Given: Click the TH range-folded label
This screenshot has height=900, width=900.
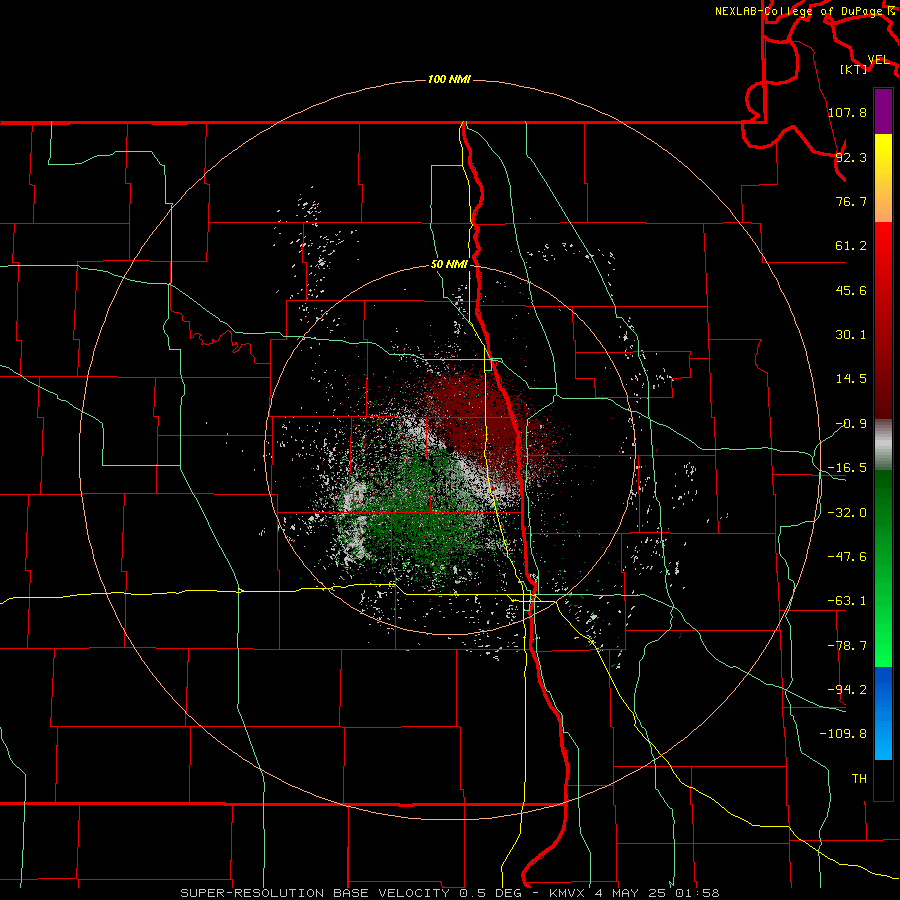Looking at the screenshot, I should tap(859, 779).
